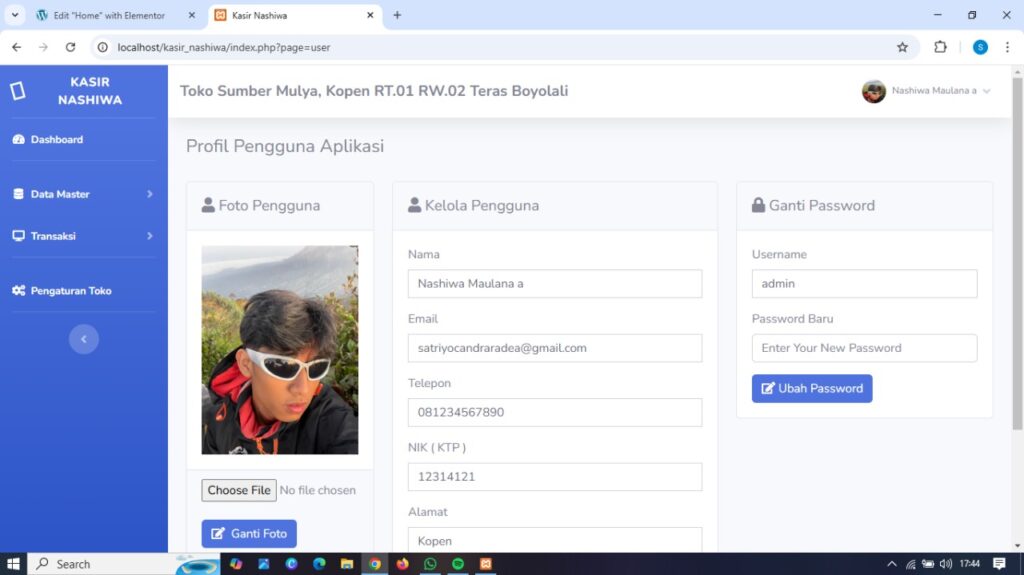
Task: Open network settings tray icon
Action: [910, 564]
